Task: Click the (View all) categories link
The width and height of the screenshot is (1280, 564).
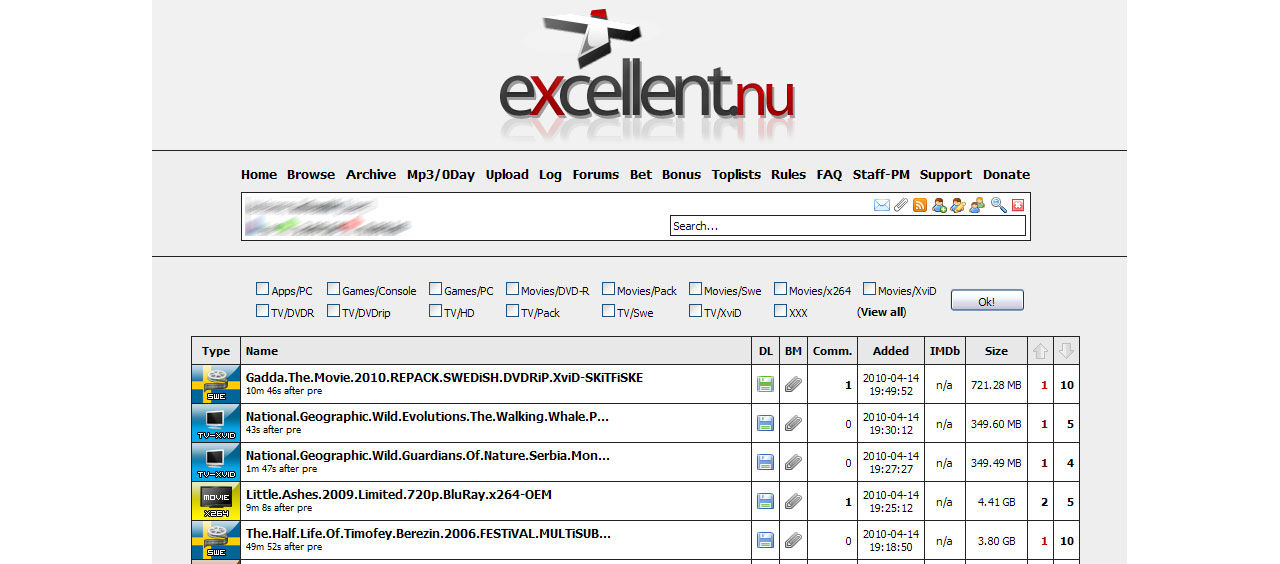Action: [x=881, y=312]
